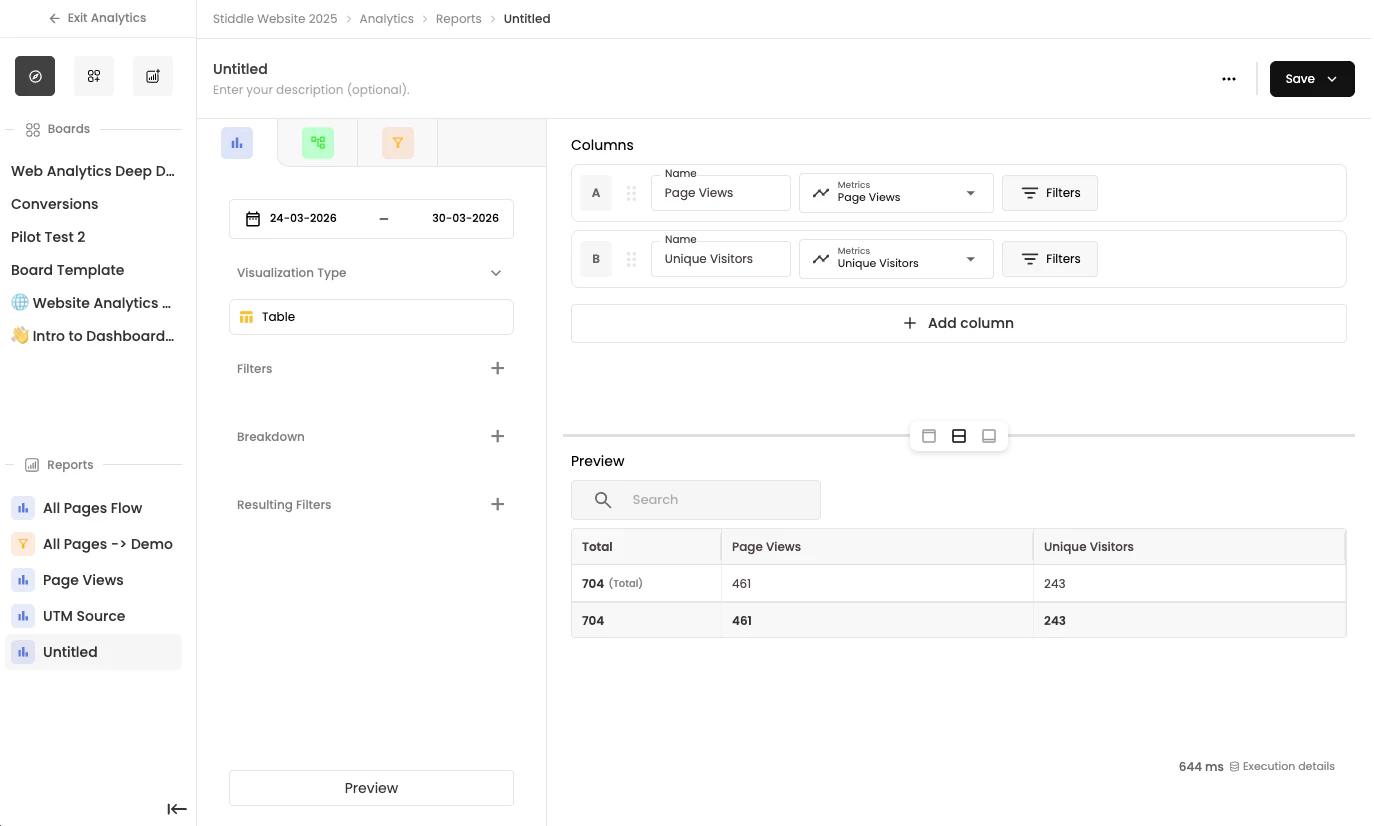The image size is (1374, 826).
Task: Click Execution details database icon
Action: pyautogui.click(x=1234, y=766)
